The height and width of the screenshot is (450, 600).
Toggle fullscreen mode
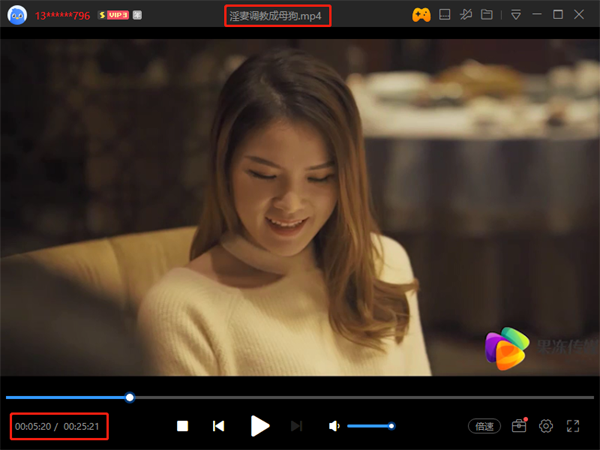coord(573,426)
